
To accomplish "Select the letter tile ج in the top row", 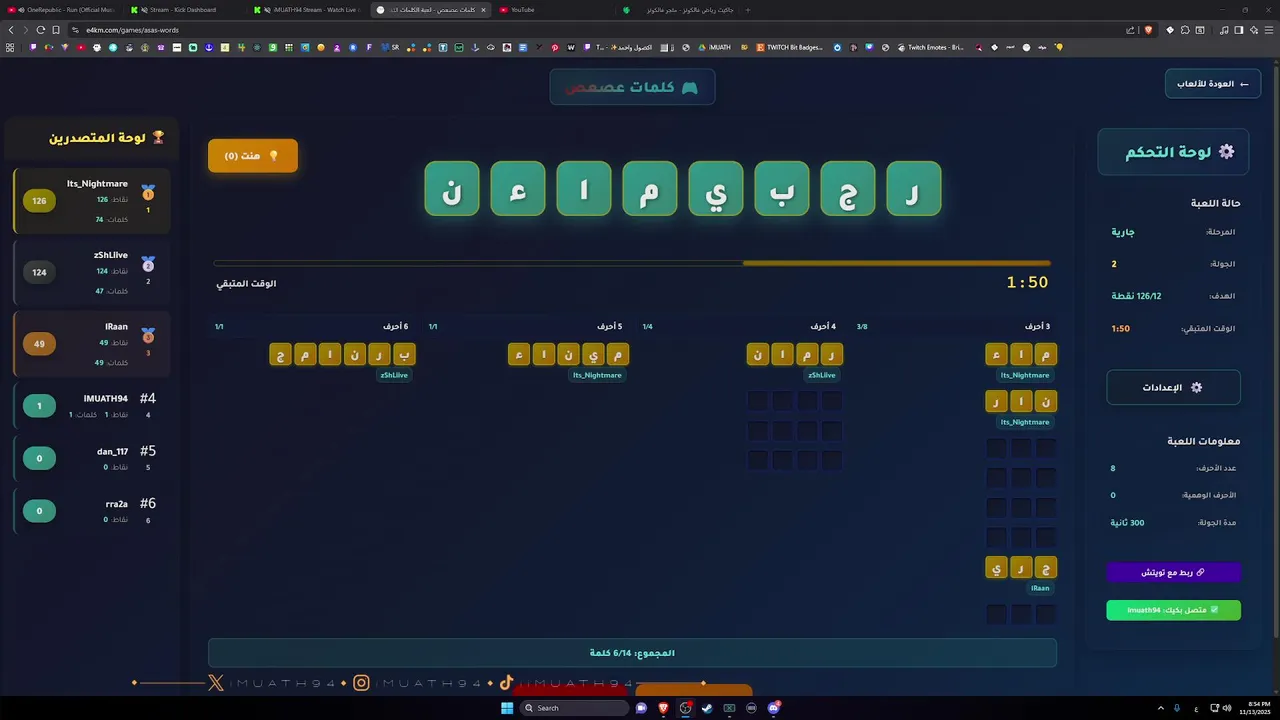I will tap(848, 188).
